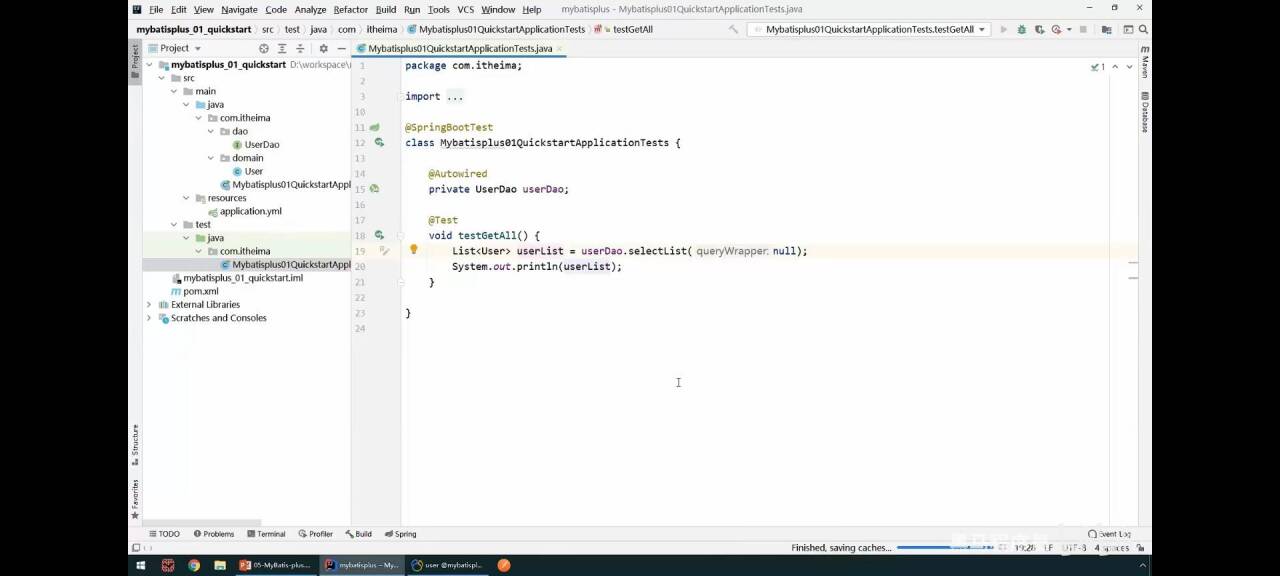Open the profiler run options dropdown arrow

[x=1069, y=29]
